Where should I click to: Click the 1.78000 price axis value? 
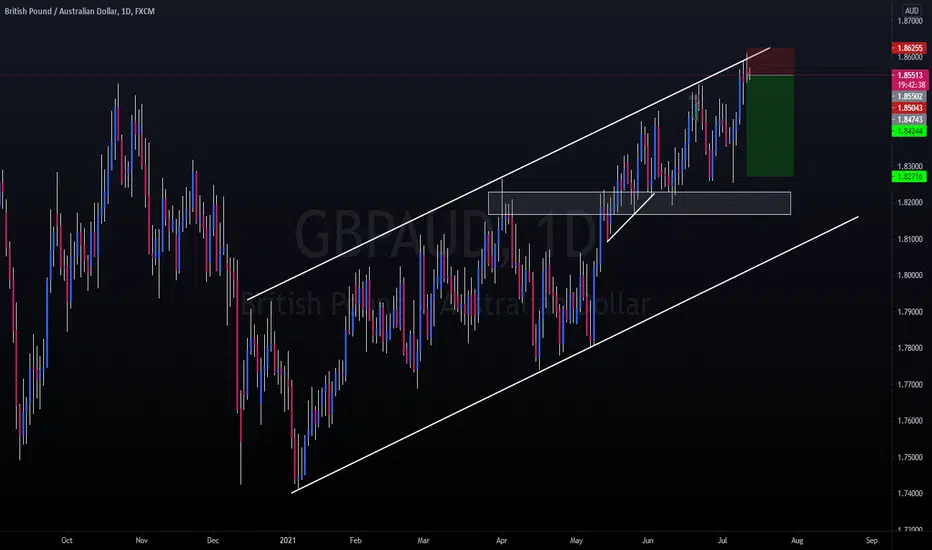(910, 348)
